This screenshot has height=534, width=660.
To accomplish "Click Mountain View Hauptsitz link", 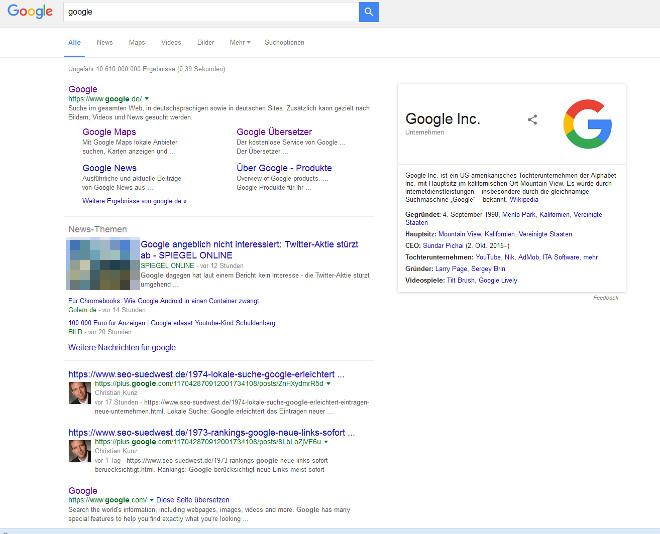I will coord(460,234).
